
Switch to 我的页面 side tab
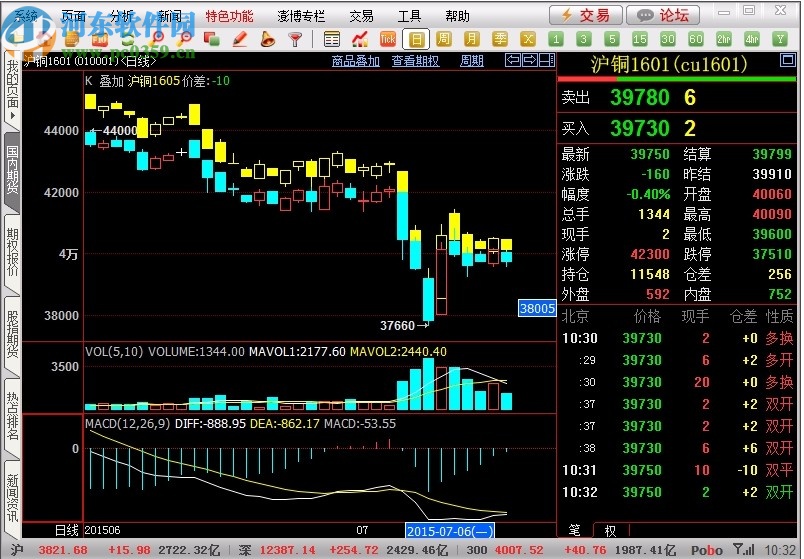[12, 88]
